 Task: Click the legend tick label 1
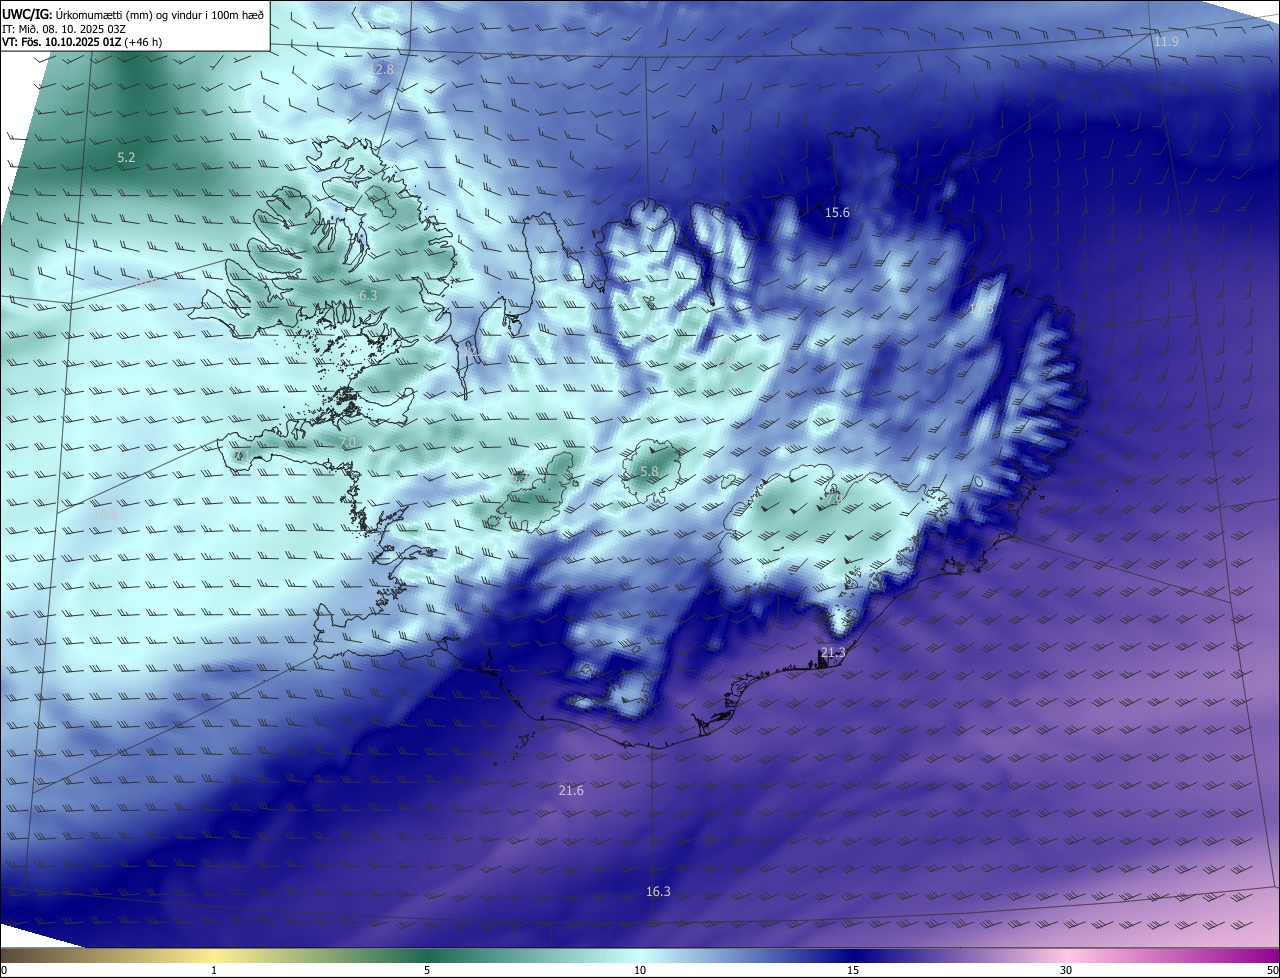214,970
